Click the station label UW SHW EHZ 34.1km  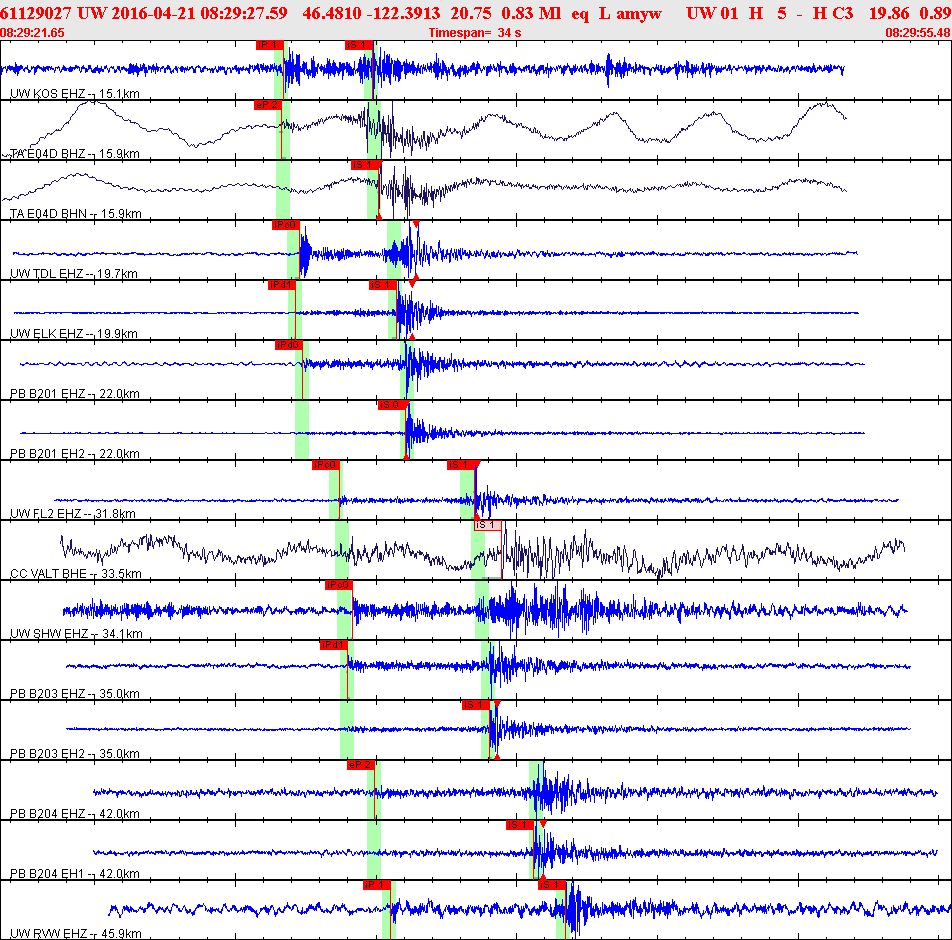pos(76,633)
